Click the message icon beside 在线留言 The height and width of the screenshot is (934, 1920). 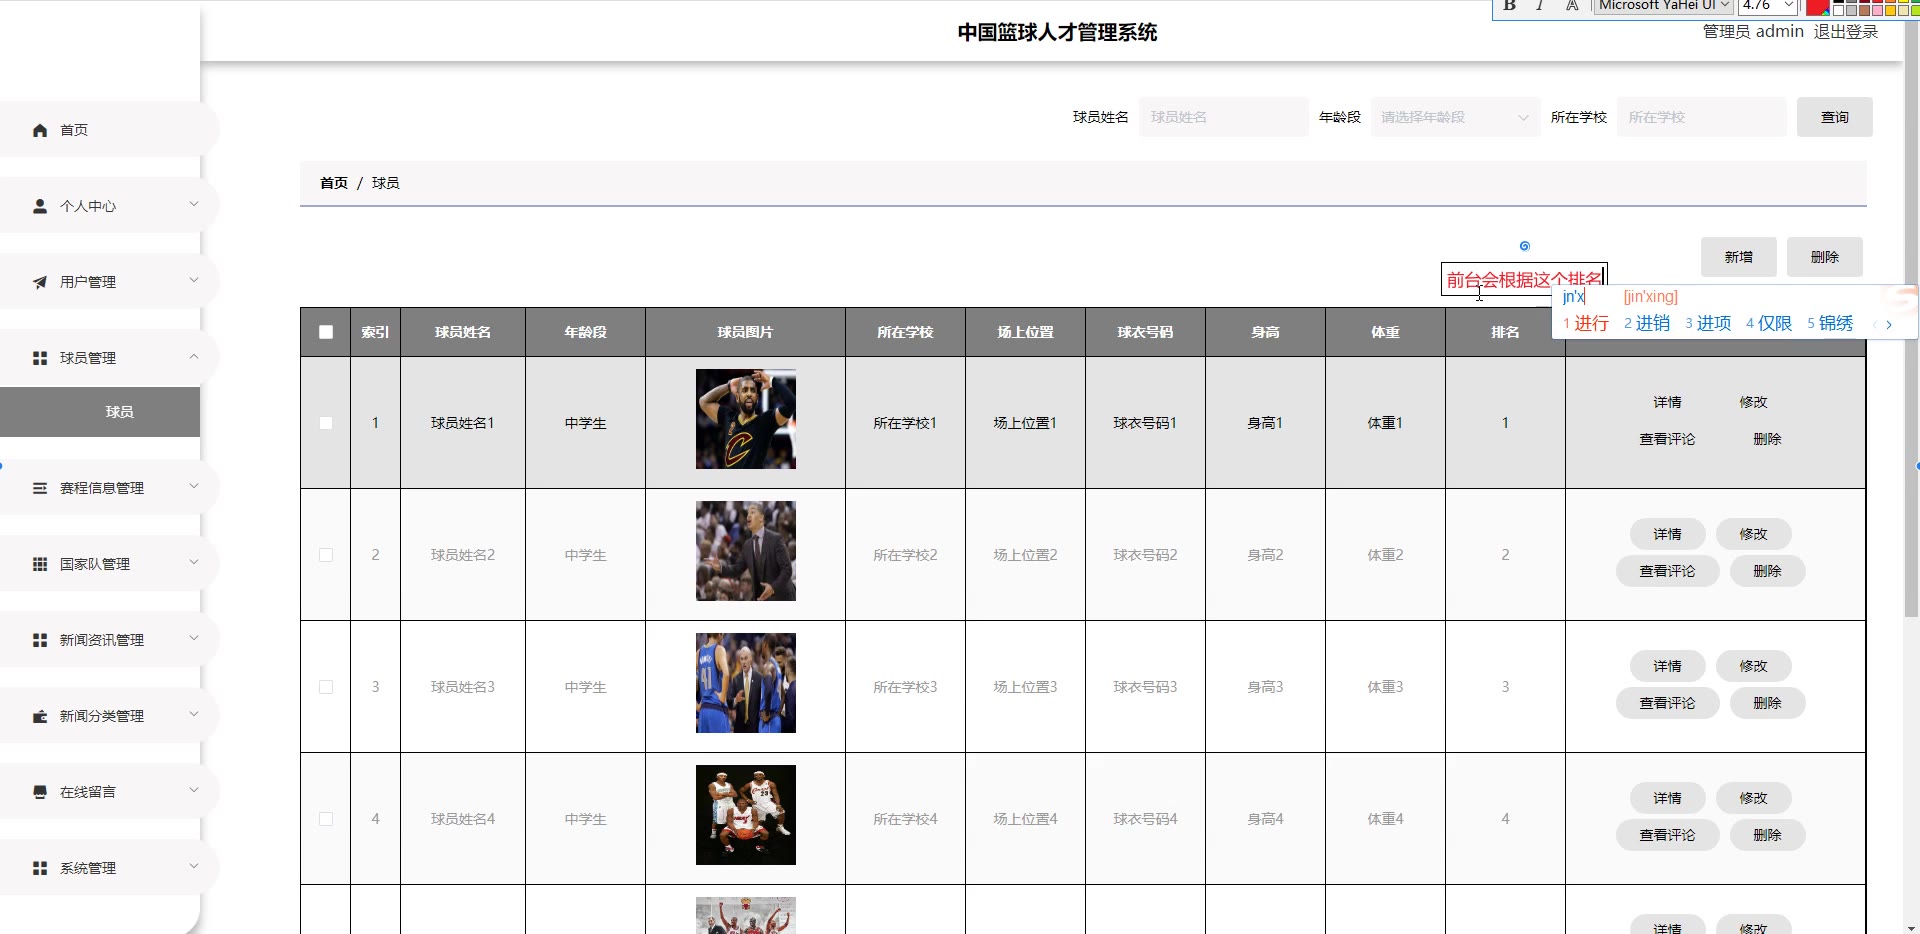pos(40,792)
